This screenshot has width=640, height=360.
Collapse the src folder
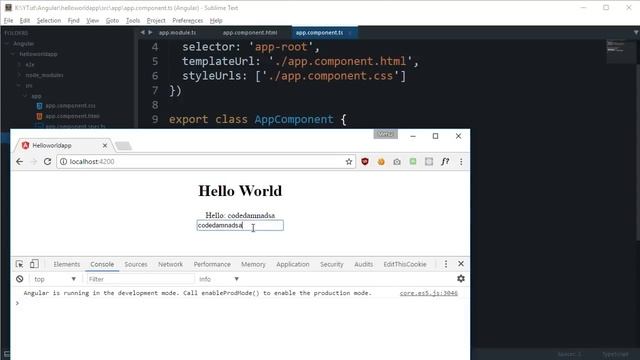[19, 86]
